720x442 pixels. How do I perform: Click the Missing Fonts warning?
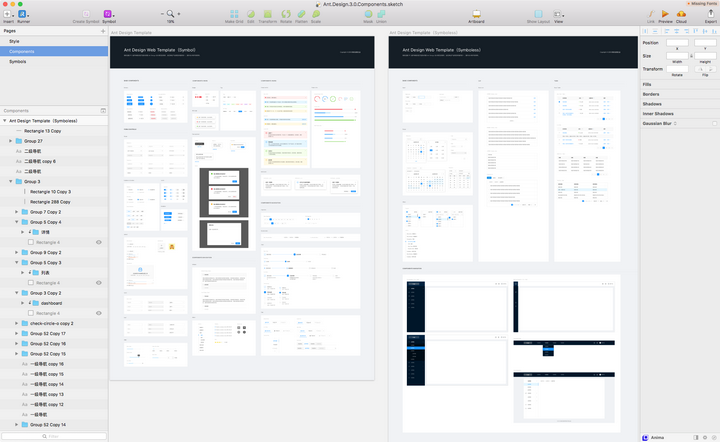[x=702, y=4]
